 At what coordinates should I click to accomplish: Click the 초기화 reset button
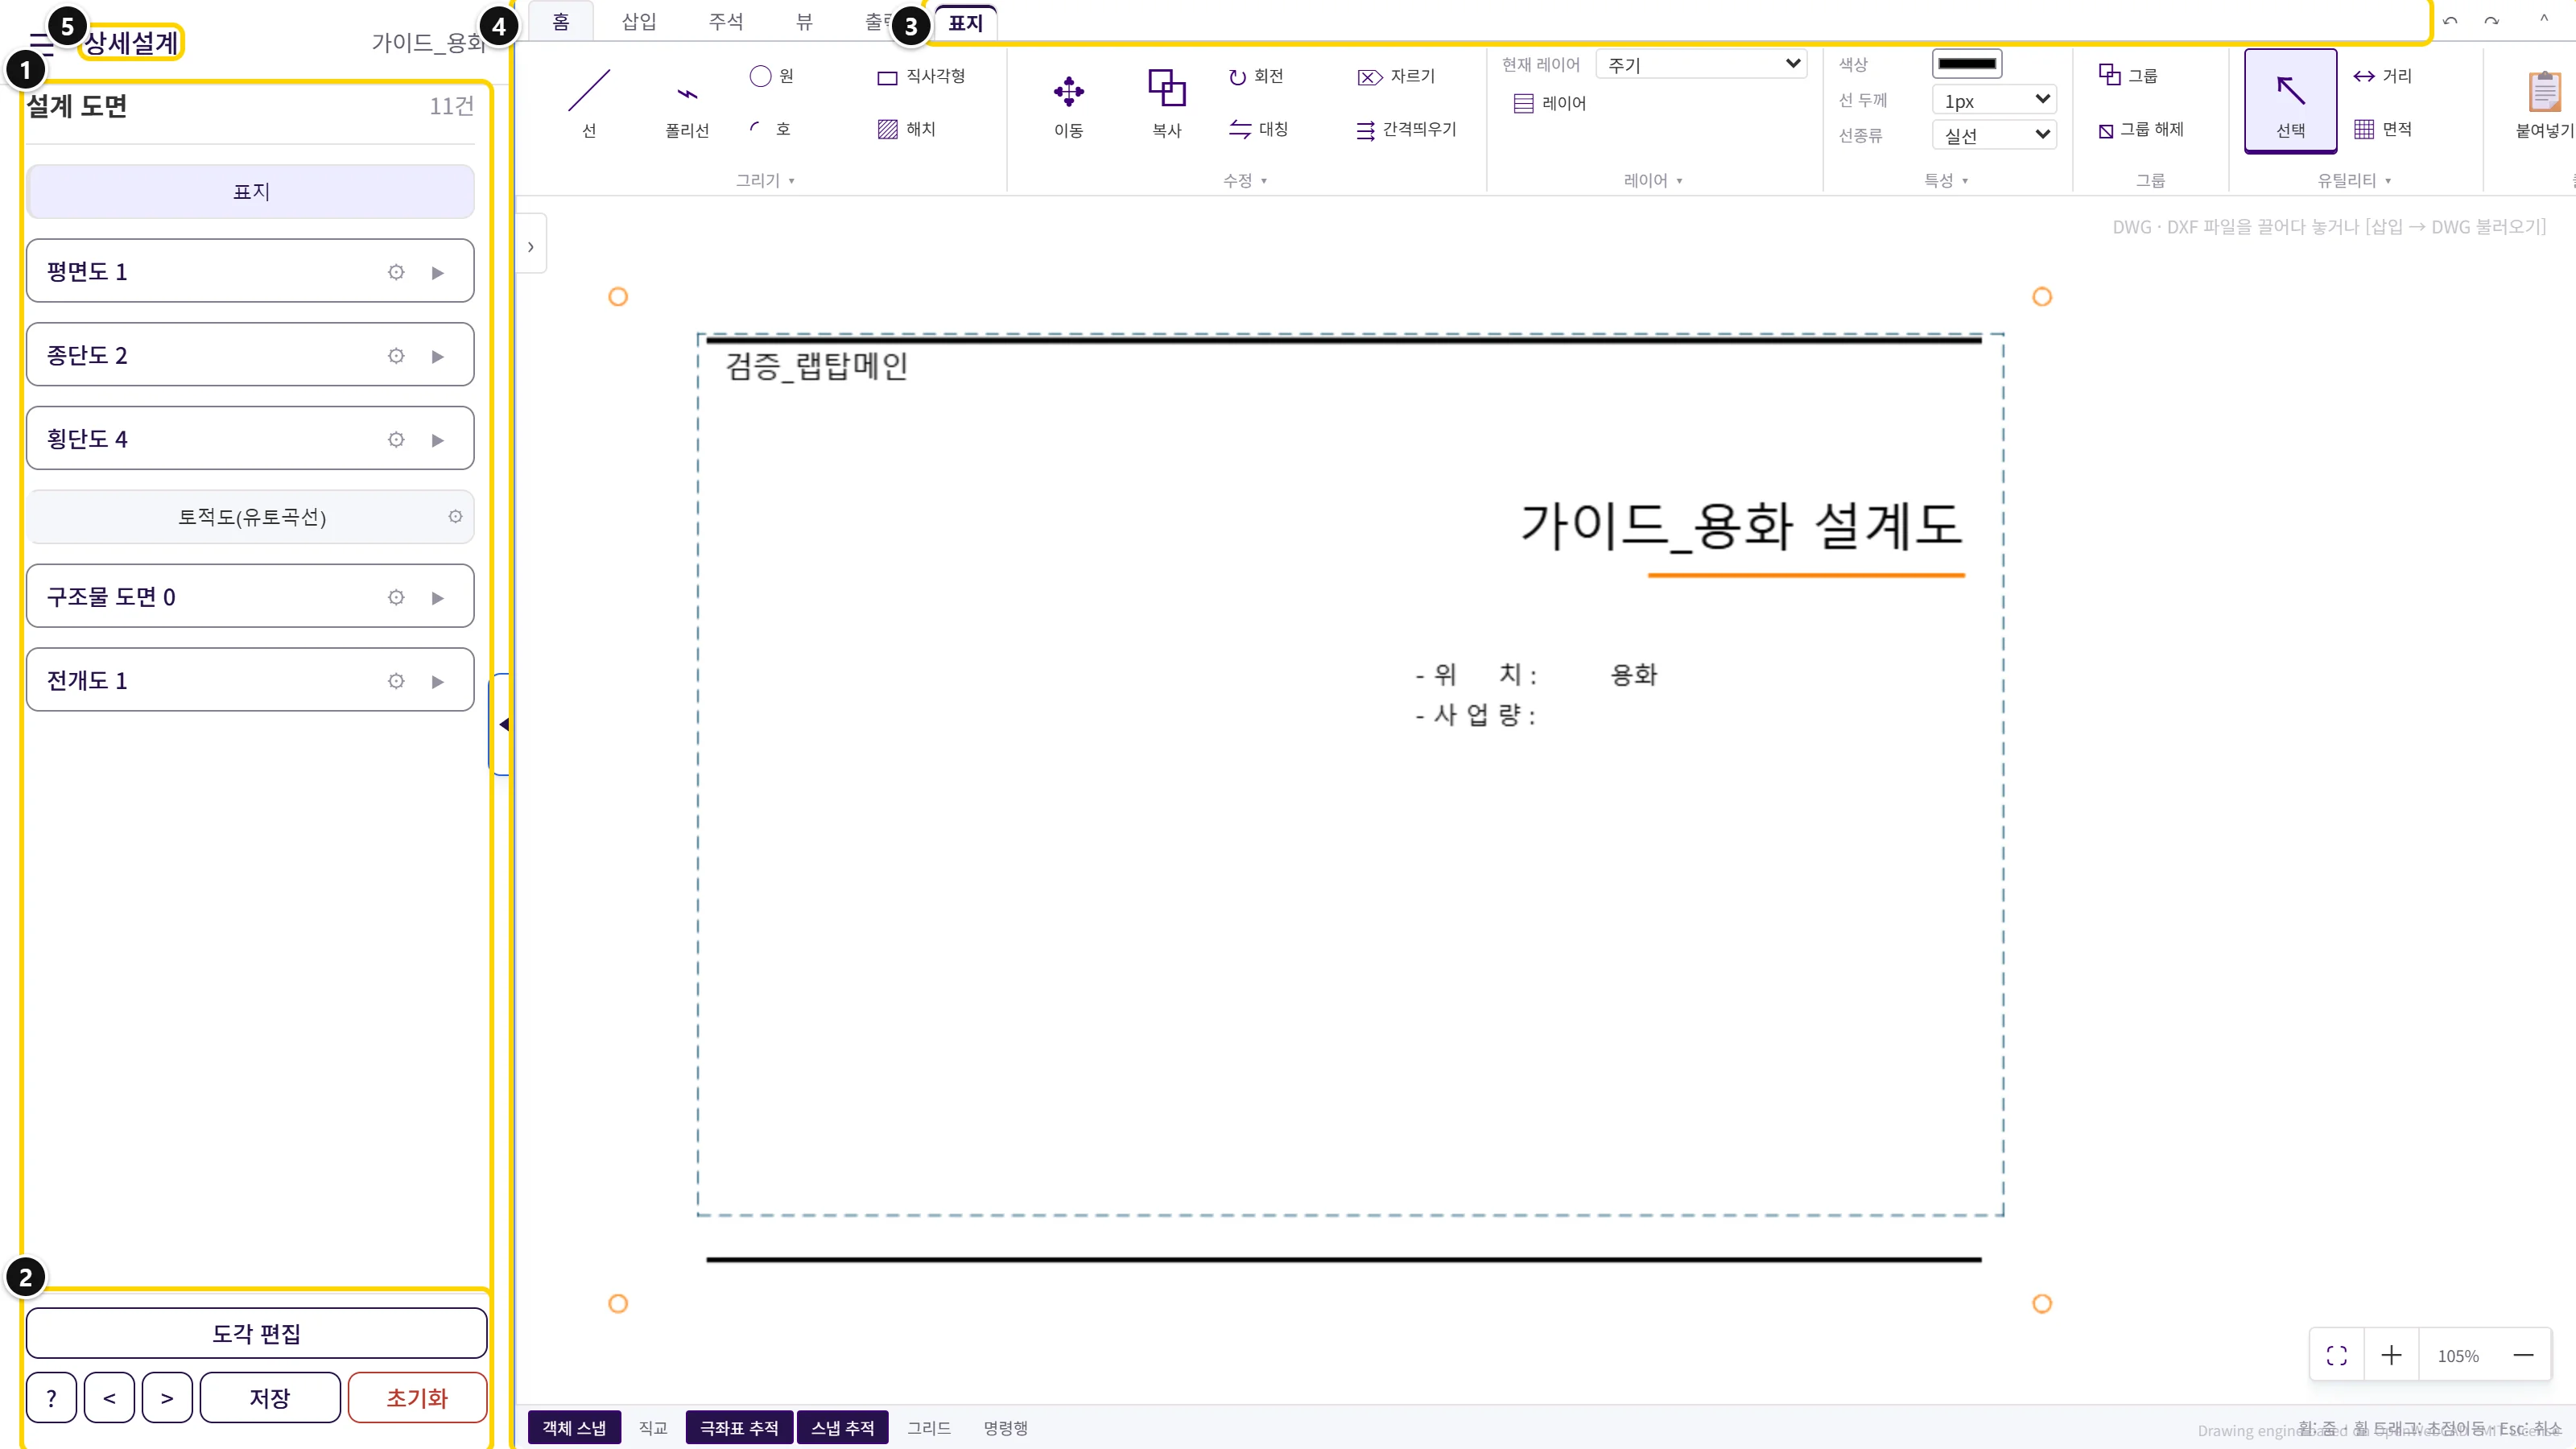pyautogui.click(x=417, y=1397)
